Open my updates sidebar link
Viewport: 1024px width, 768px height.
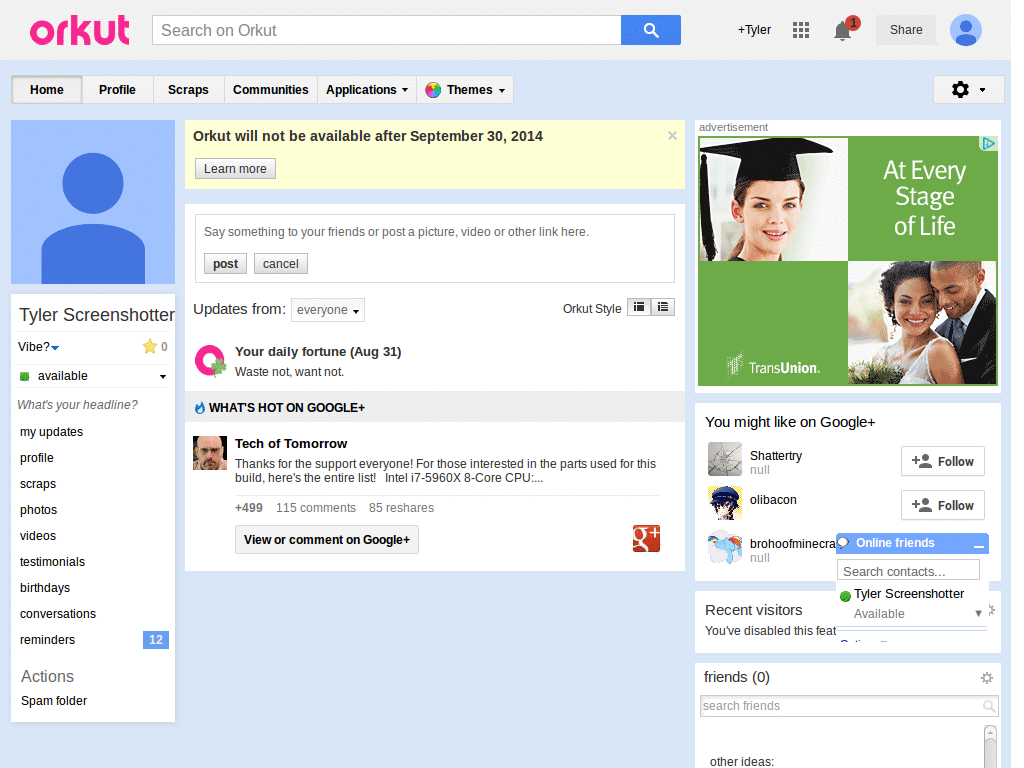pyautogui.click(x=52, y=432)
